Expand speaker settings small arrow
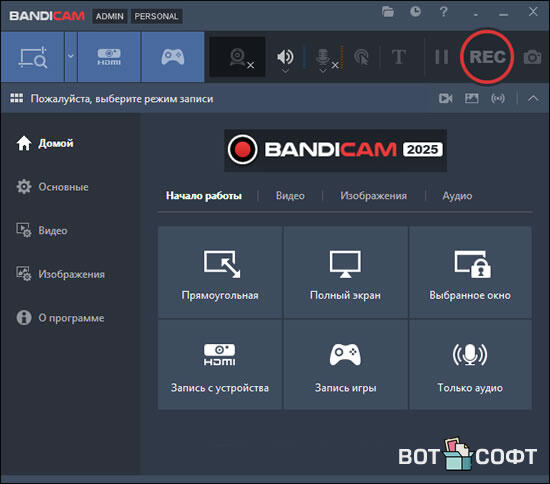Viewport: 550px width, 484px height. pyautogui.click(x=285, y=71)
